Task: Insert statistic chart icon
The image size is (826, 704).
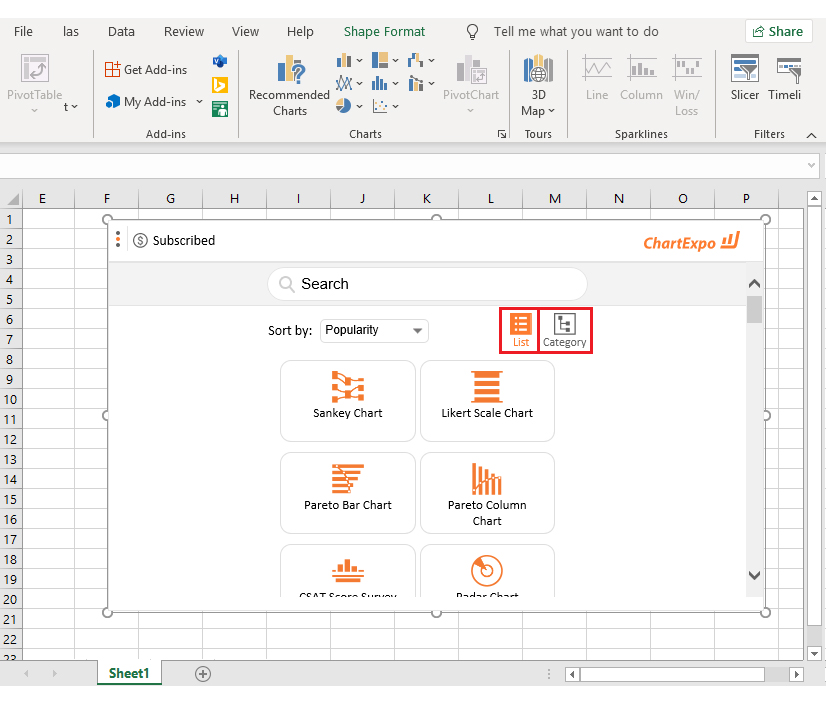Action: 380,83
